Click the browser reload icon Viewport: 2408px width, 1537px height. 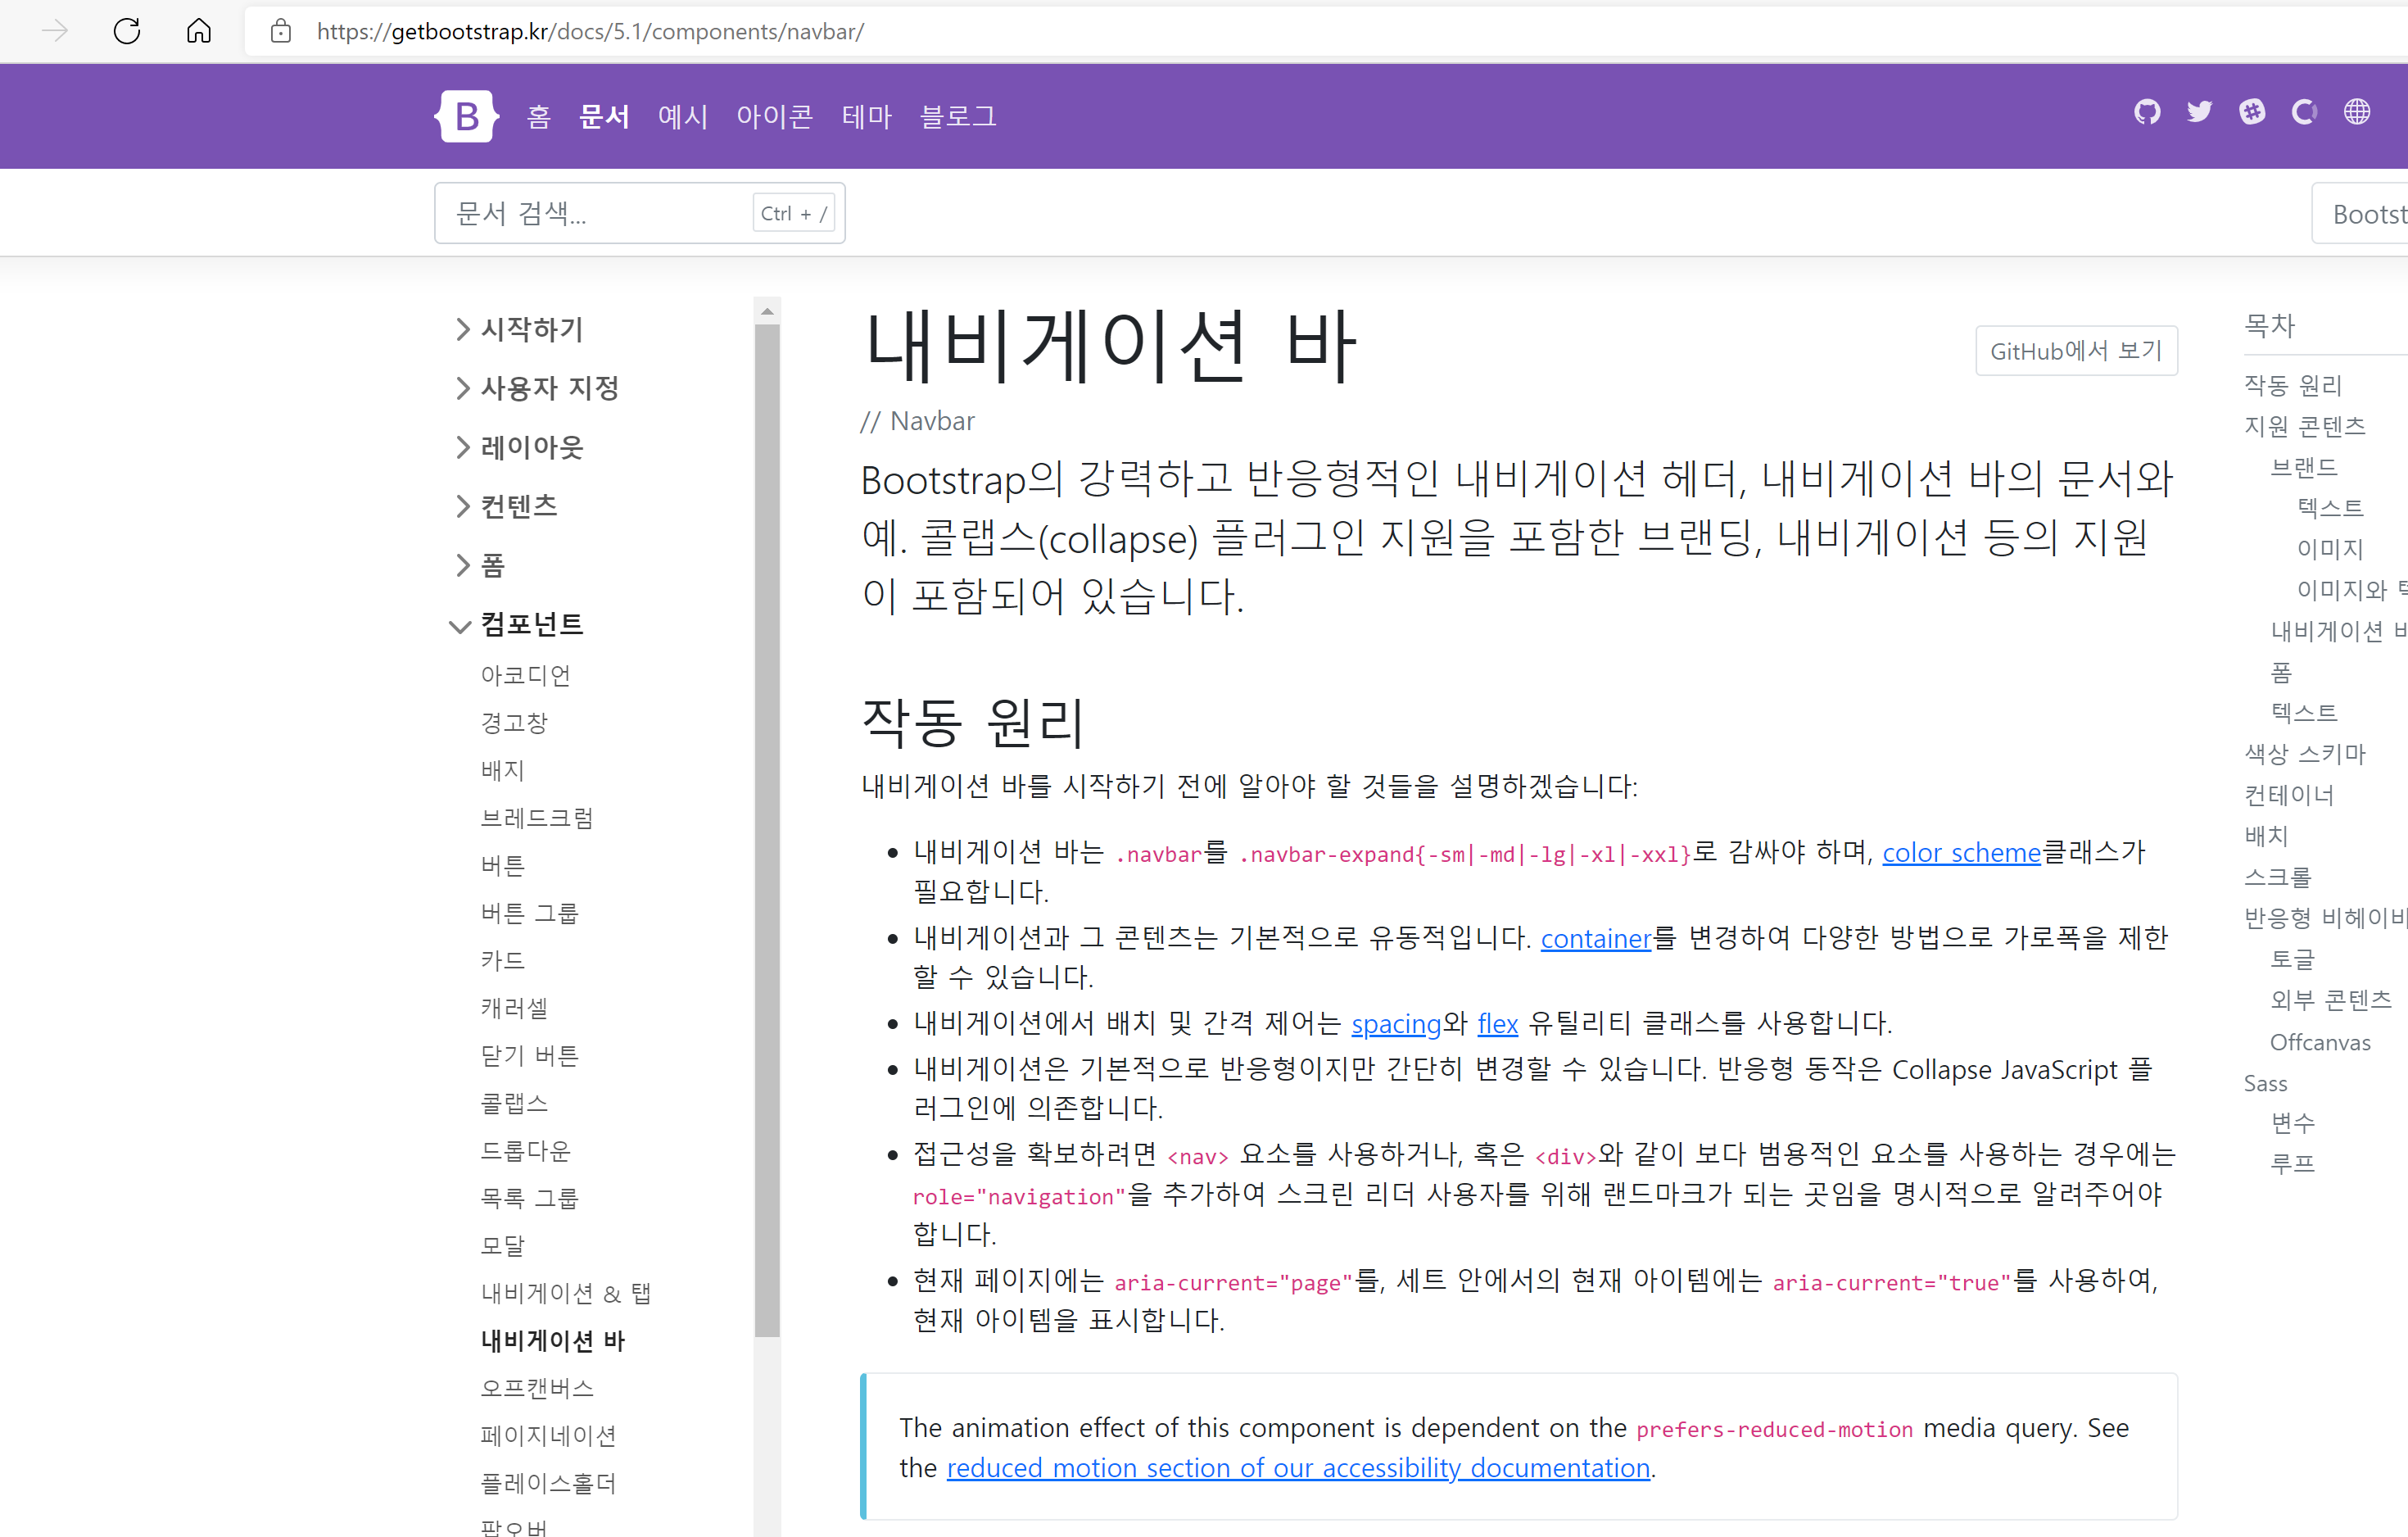point(127,31)
